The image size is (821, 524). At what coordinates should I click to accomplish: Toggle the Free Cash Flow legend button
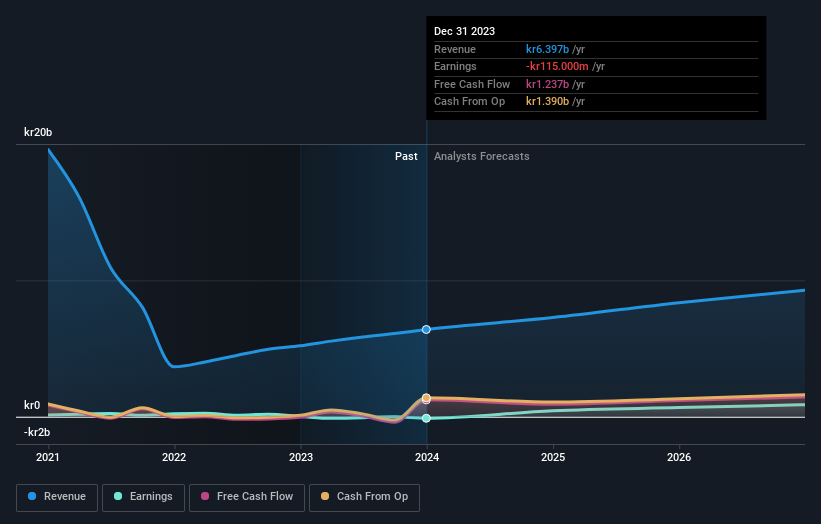(247, 497)
